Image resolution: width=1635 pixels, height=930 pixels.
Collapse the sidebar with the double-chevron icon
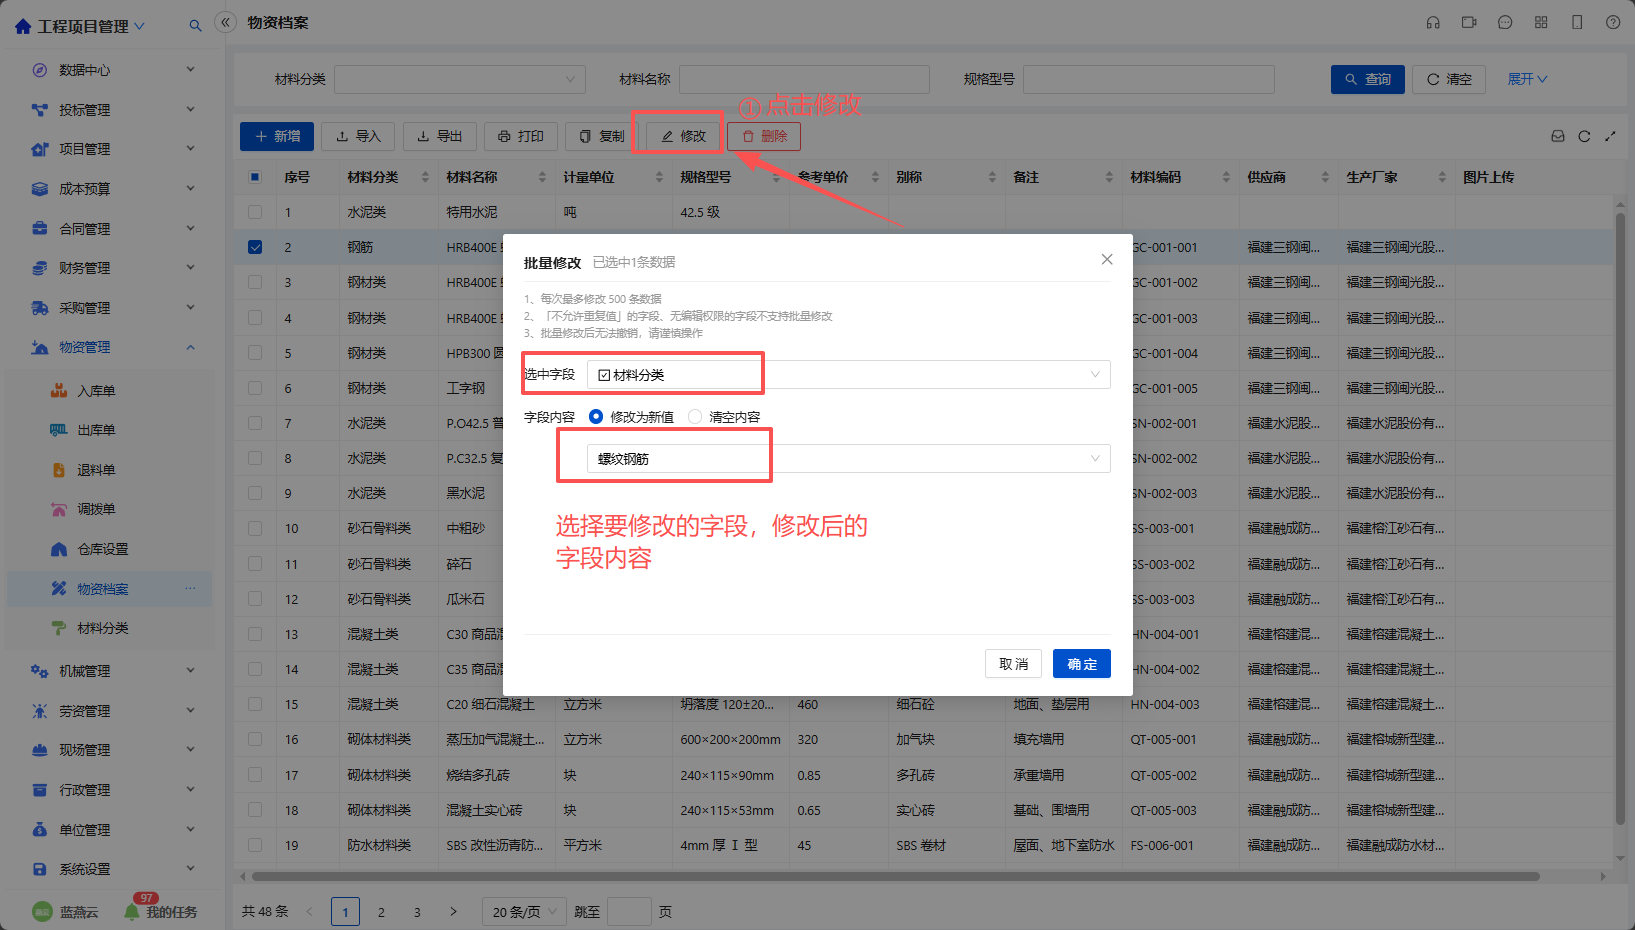coord(226,22)
